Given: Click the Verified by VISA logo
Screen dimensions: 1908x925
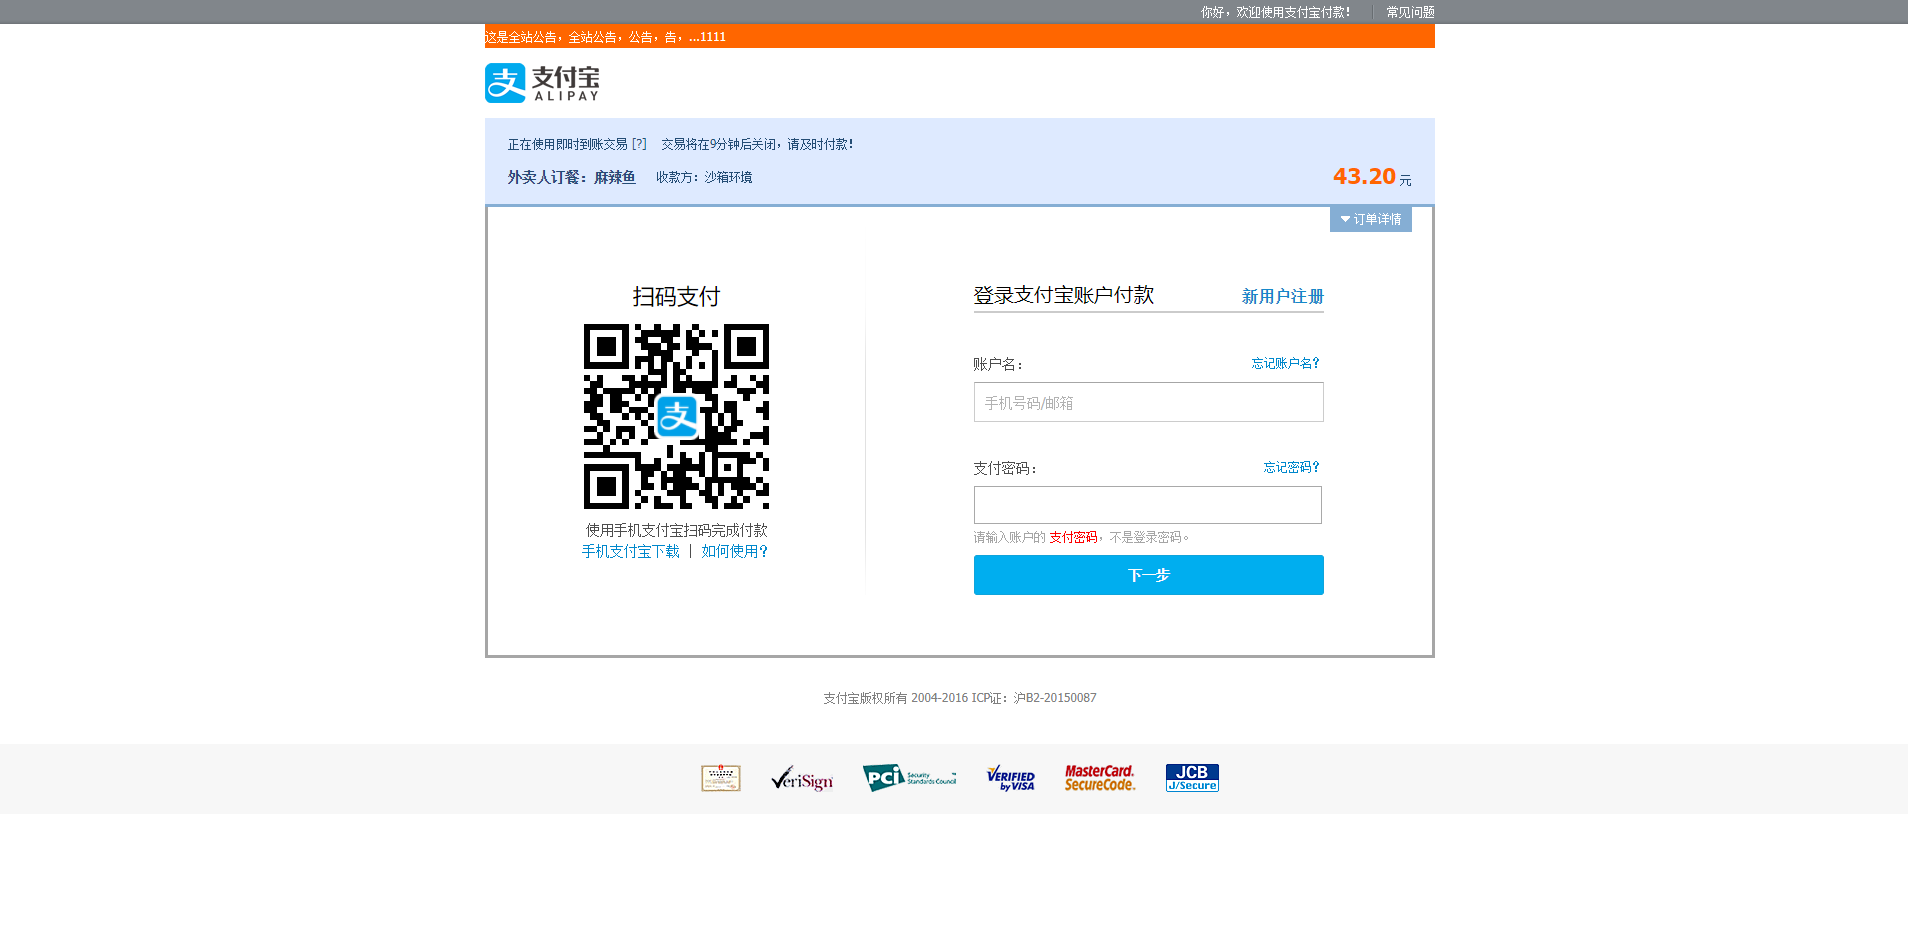Looking at the screenshot, I should tap(1011, 778).
